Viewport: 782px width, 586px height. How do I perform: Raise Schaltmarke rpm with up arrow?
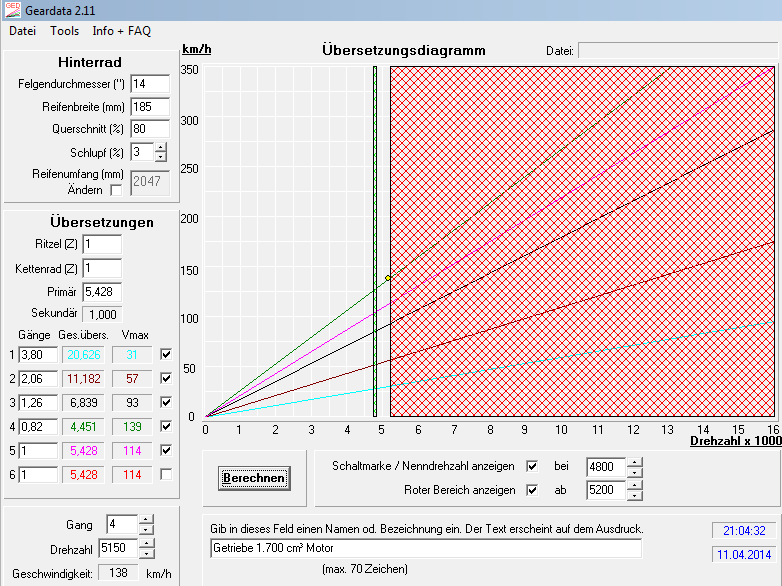[633, 461]
